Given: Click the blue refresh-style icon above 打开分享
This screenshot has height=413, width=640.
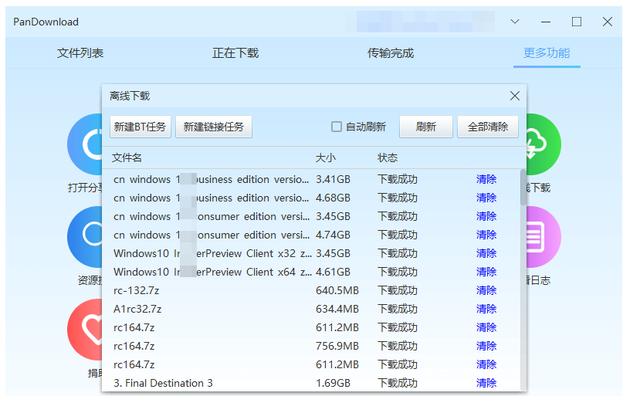Looking at the screenshot, I should (85, 144).
